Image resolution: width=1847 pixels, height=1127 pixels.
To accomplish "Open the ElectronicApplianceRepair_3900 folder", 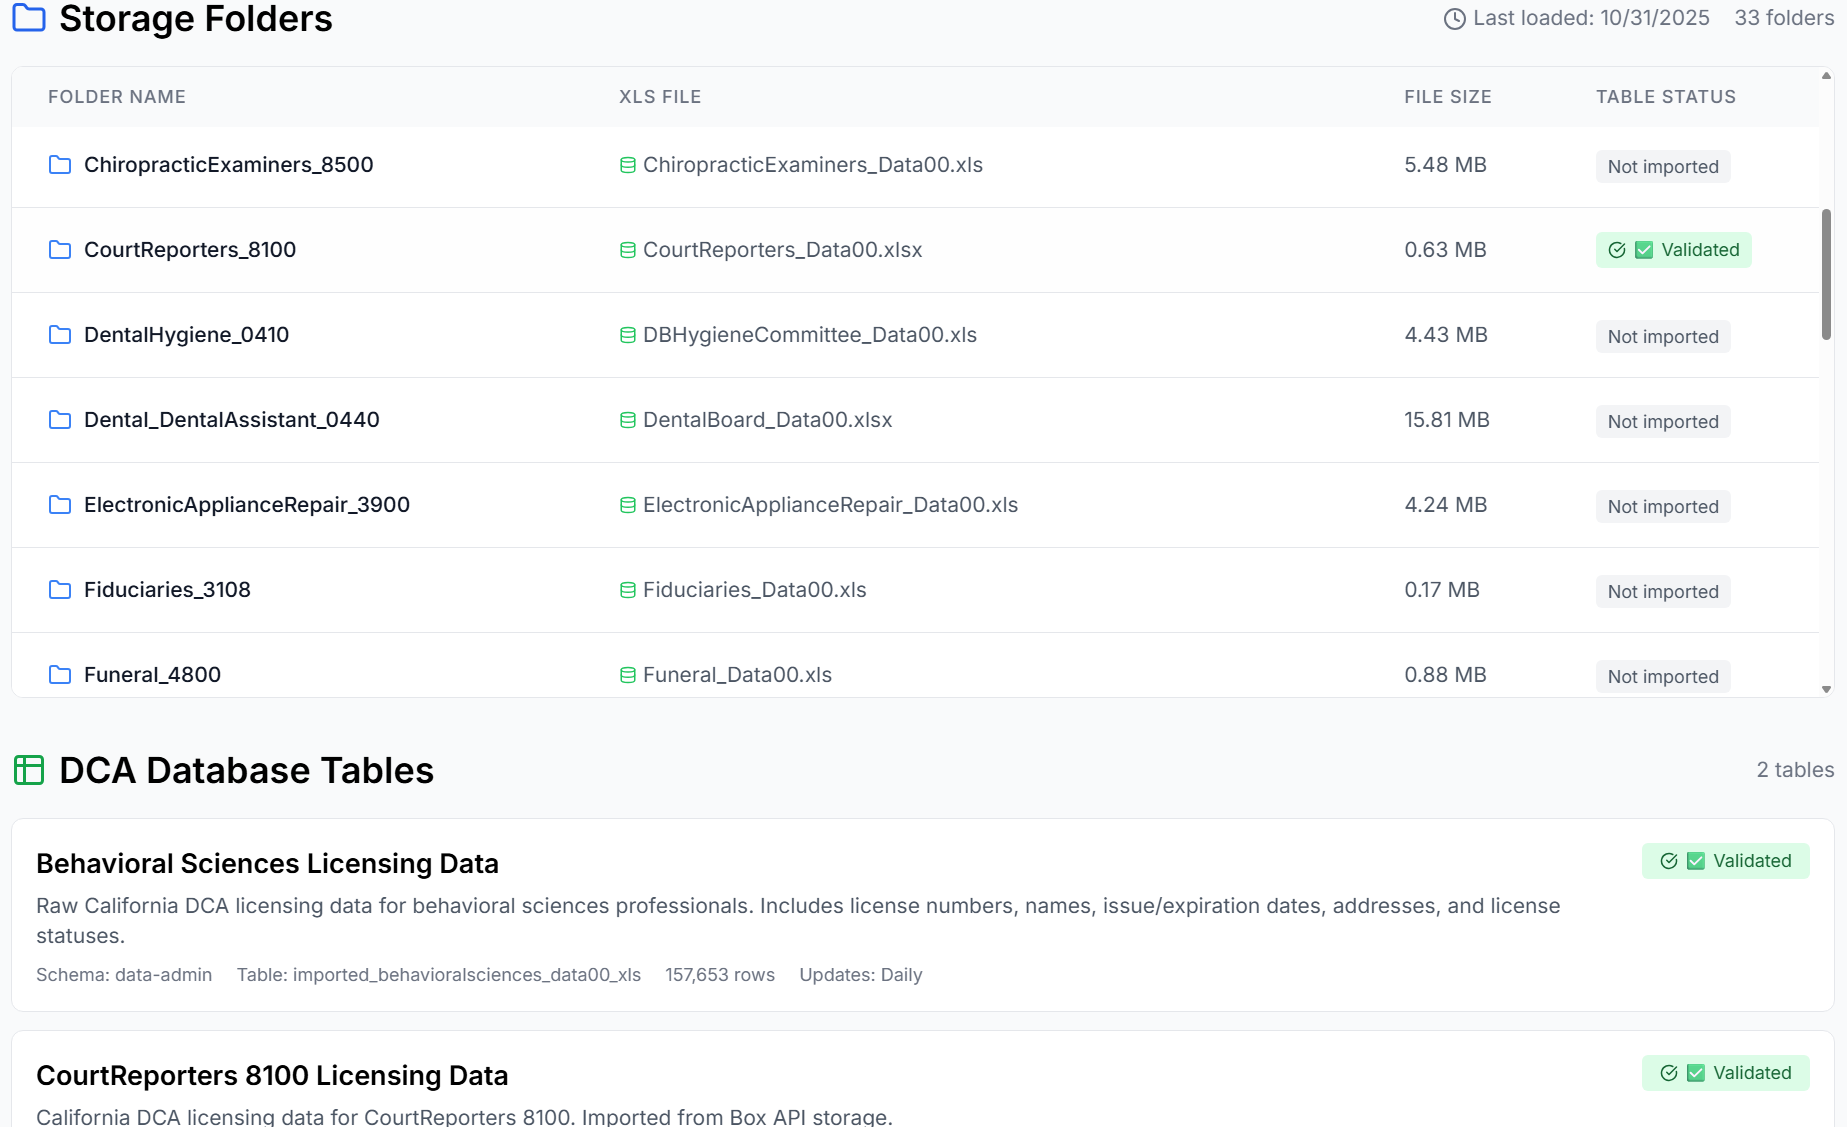I will [x=247, y=505].
